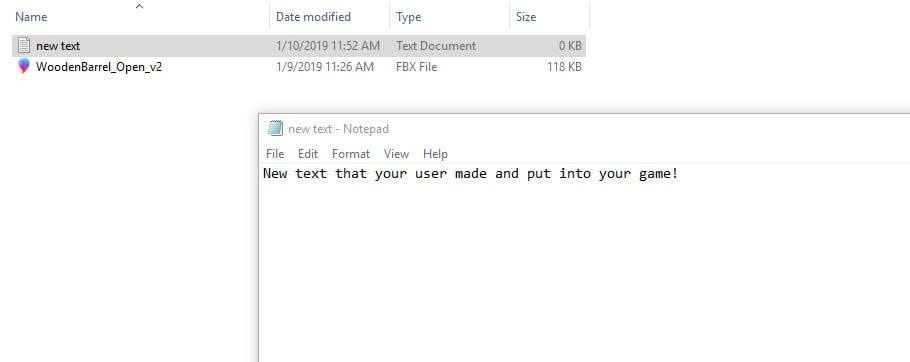The width and height of the screenshot is (910, 362).
Task: Open the View menu in Notepad
Action: click(x=396, y=154)
